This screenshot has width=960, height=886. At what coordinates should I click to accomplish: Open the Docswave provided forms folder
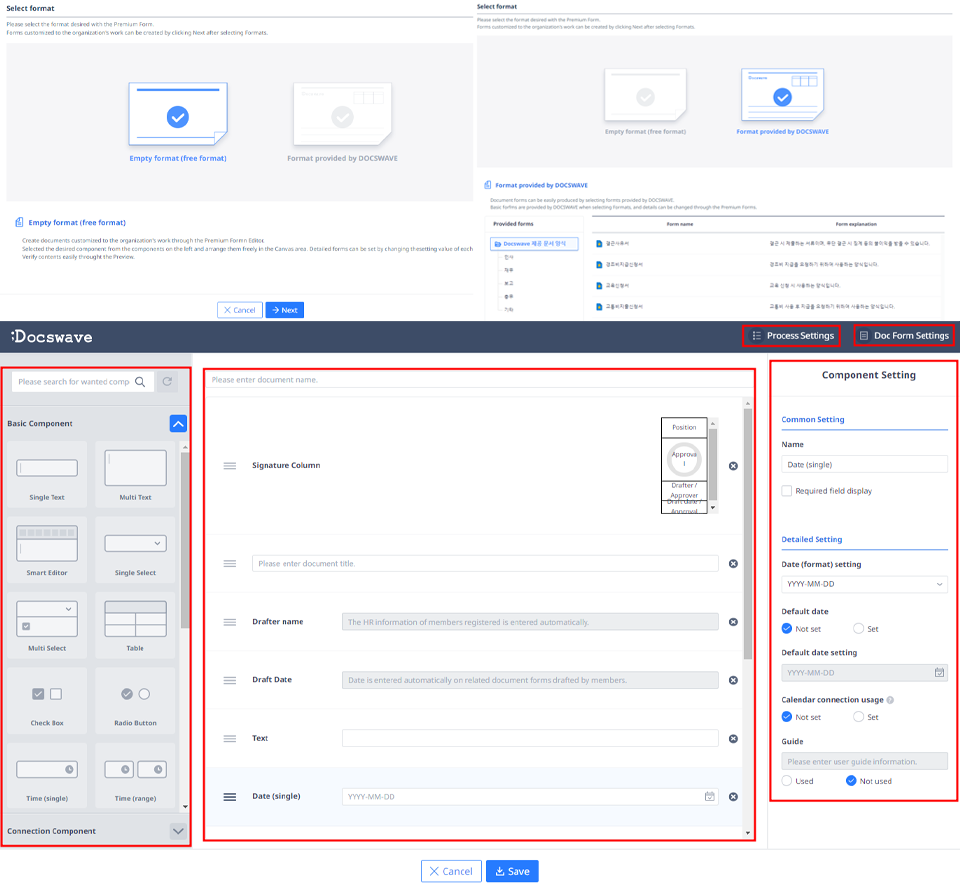534,244
